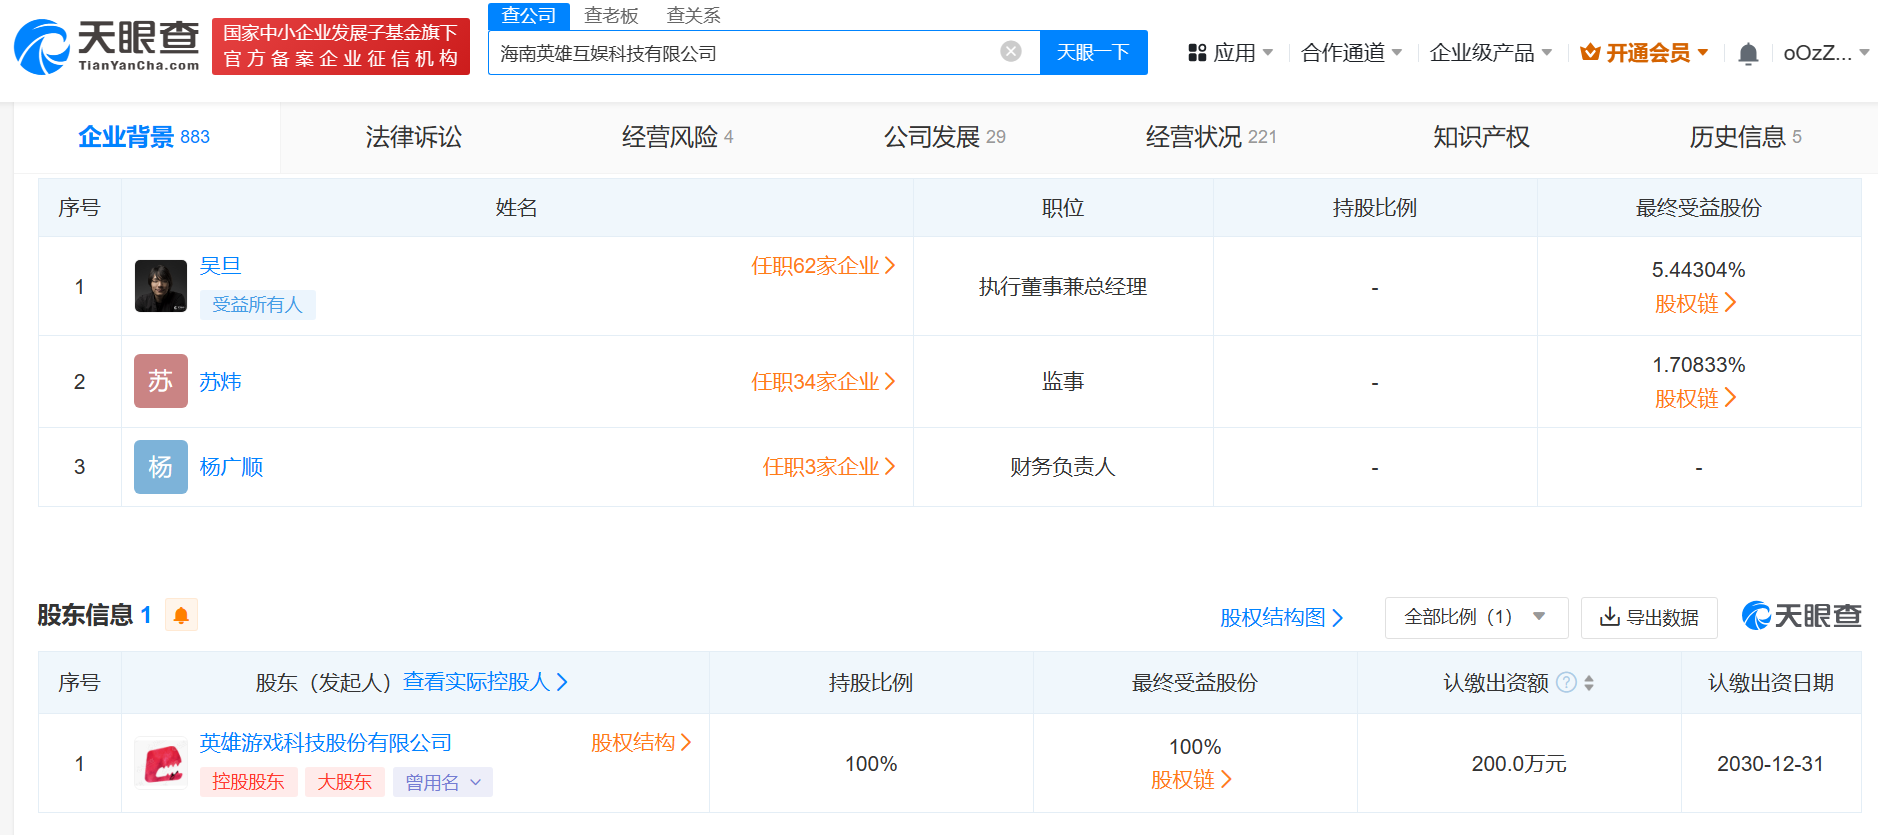The image size is (1878, 835).
Task: Expand the 合作通道 menu
Action: [x=1352, y=53]
